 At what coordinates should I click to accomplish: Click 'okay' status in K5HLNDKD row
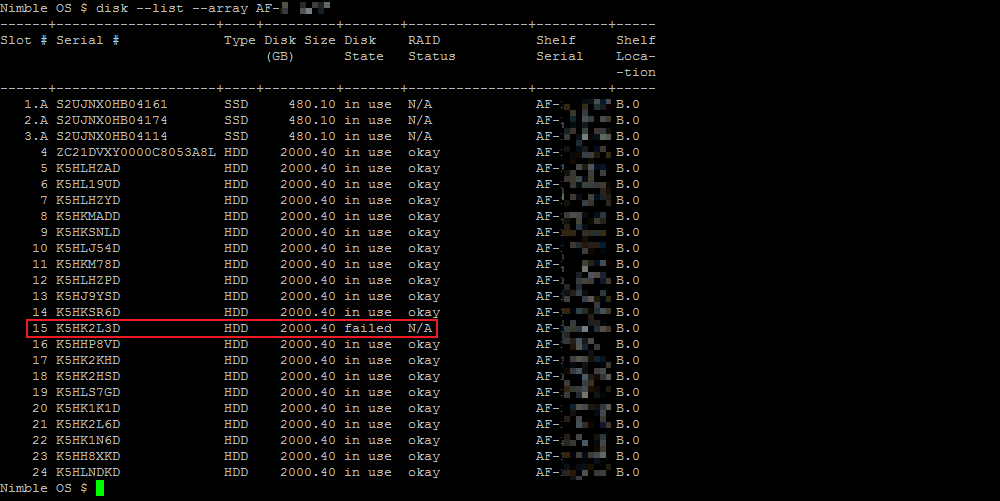coord(424,472)
